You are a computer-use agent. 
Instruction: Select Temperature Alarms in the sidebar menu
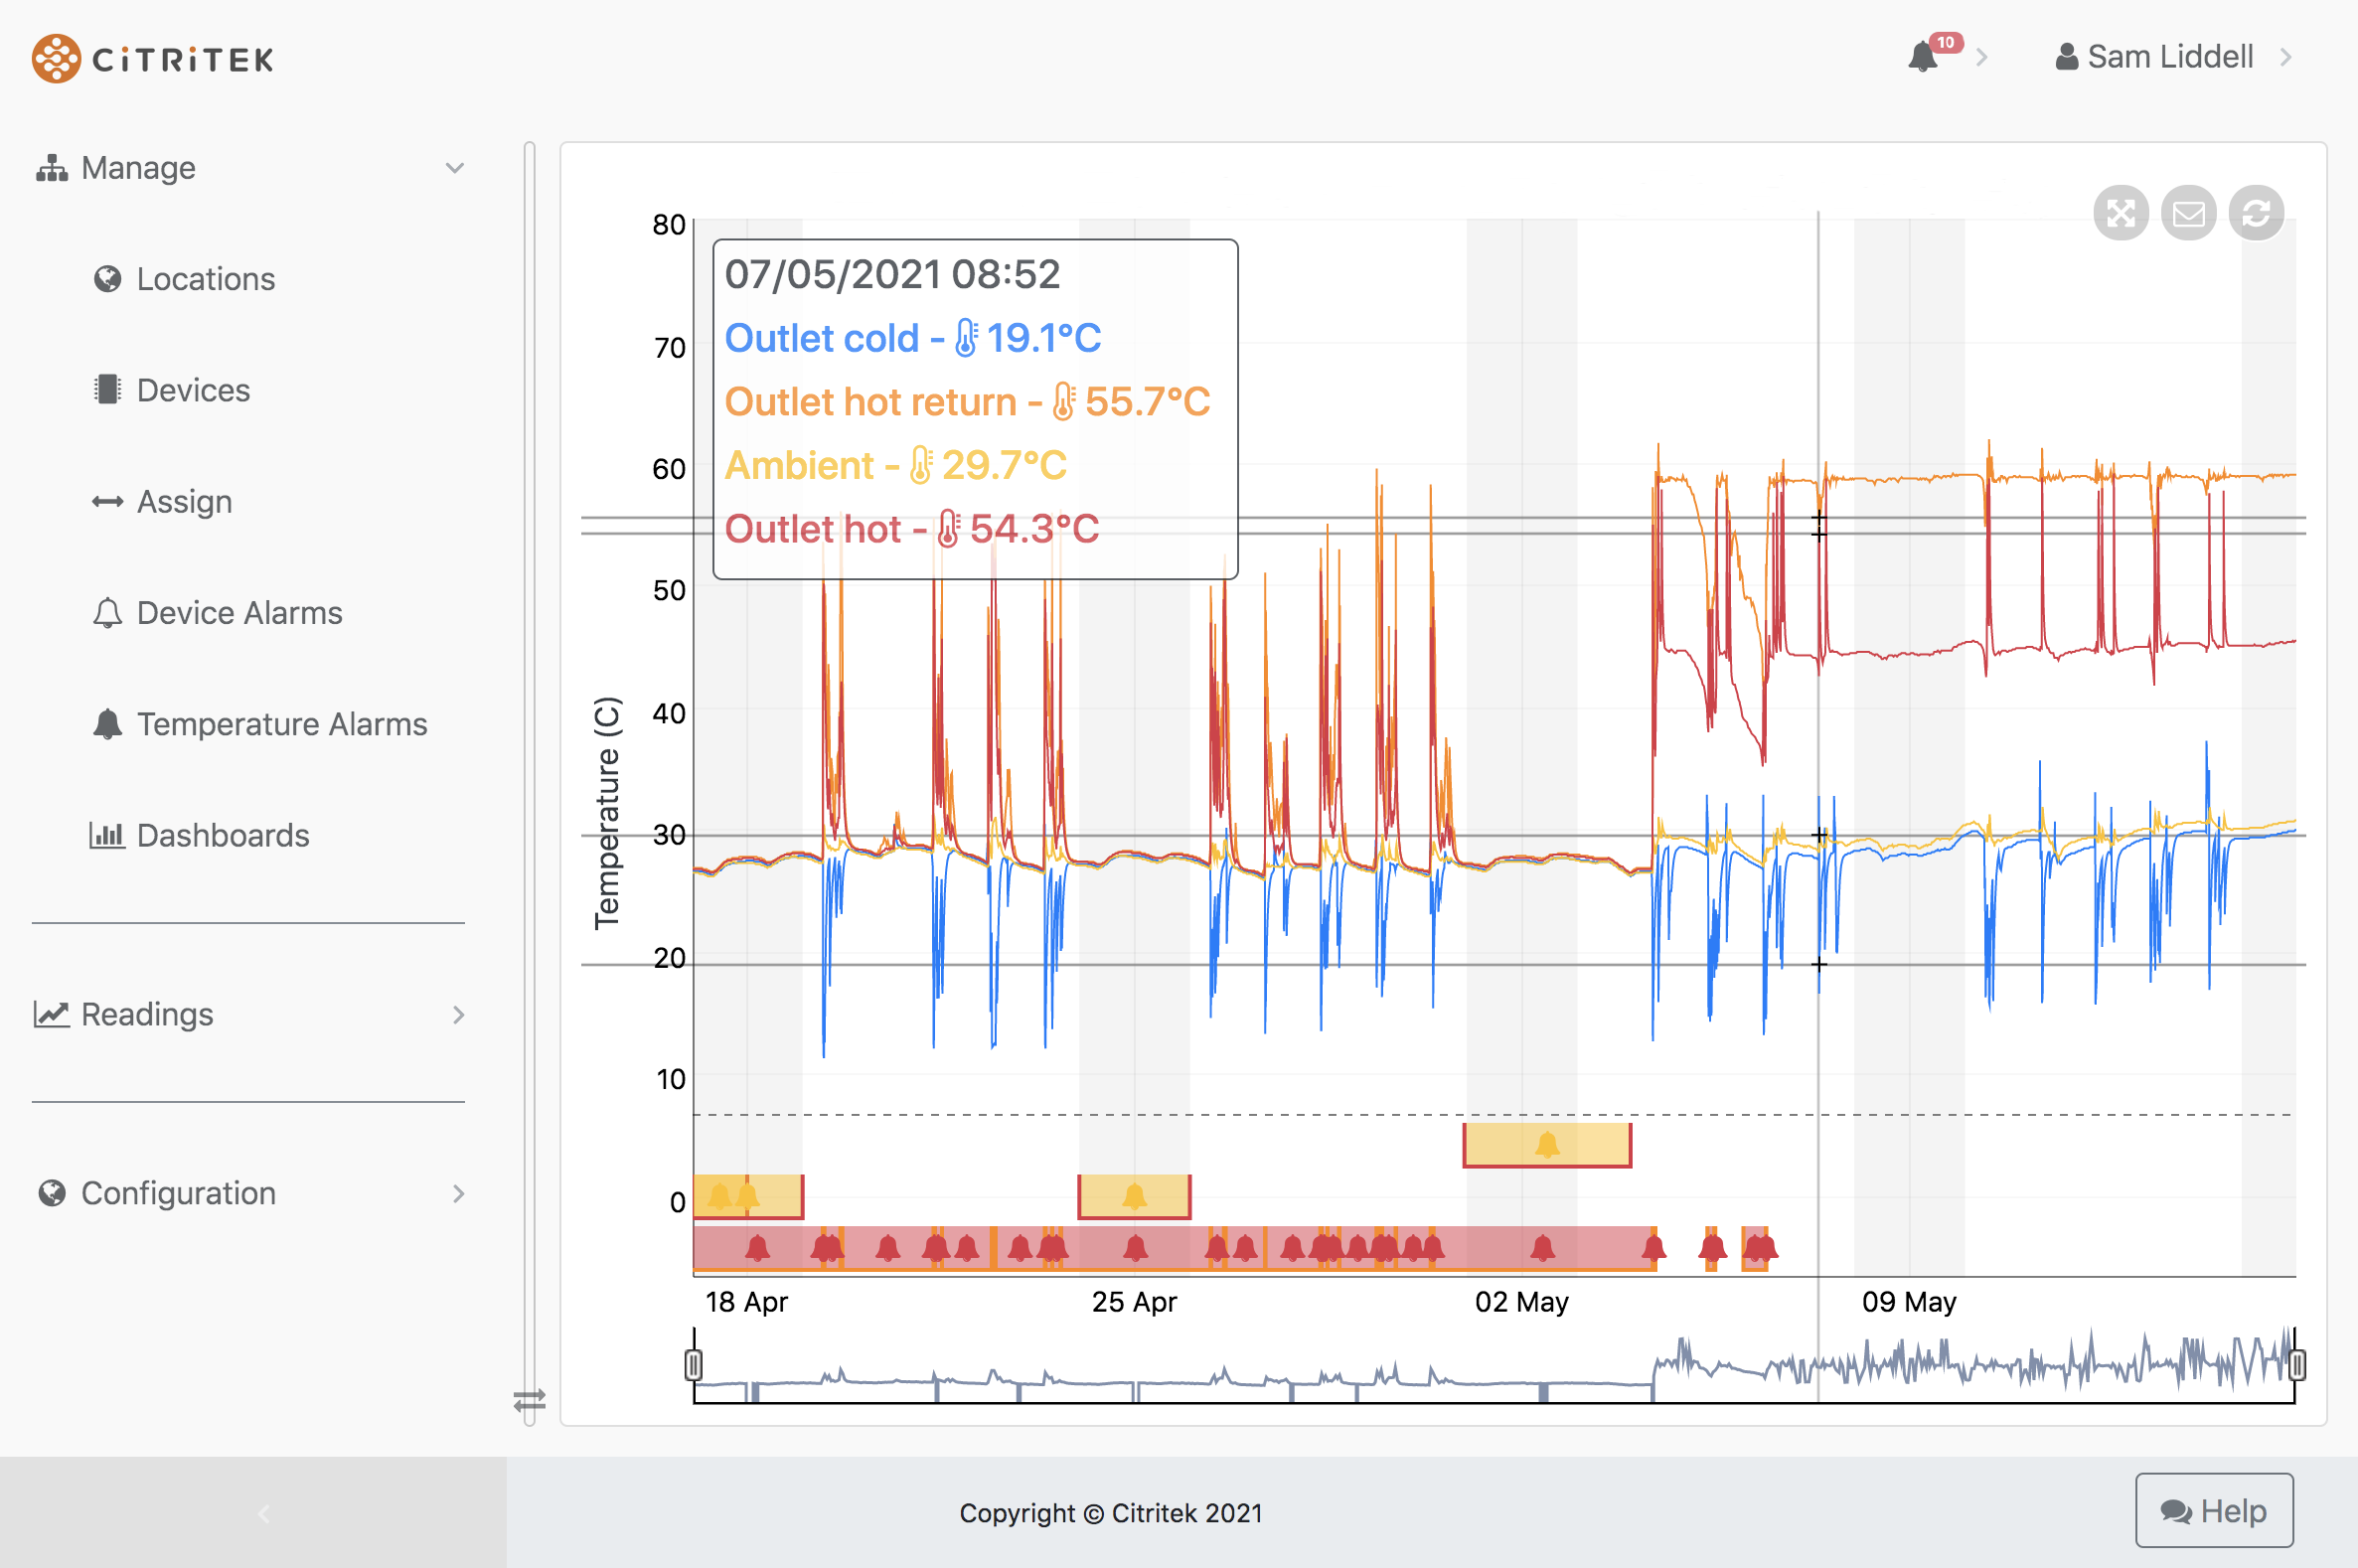click(283, 724)
